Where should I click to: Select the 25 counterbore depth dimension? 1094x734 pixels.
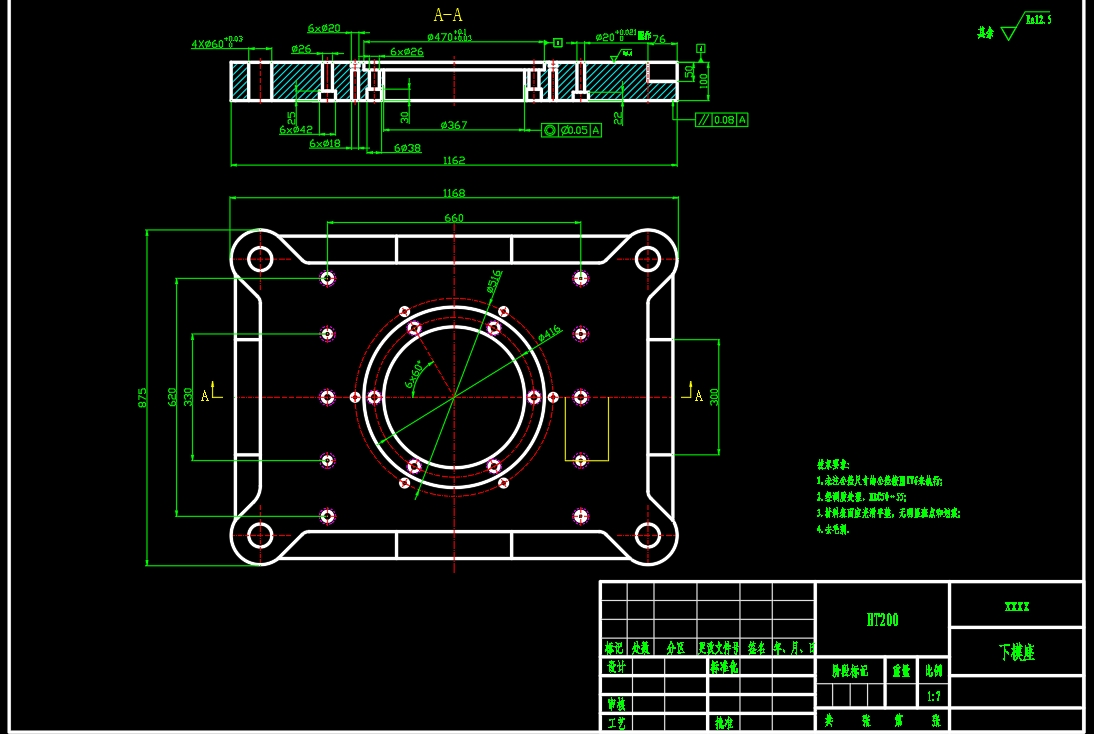(291, 117)
